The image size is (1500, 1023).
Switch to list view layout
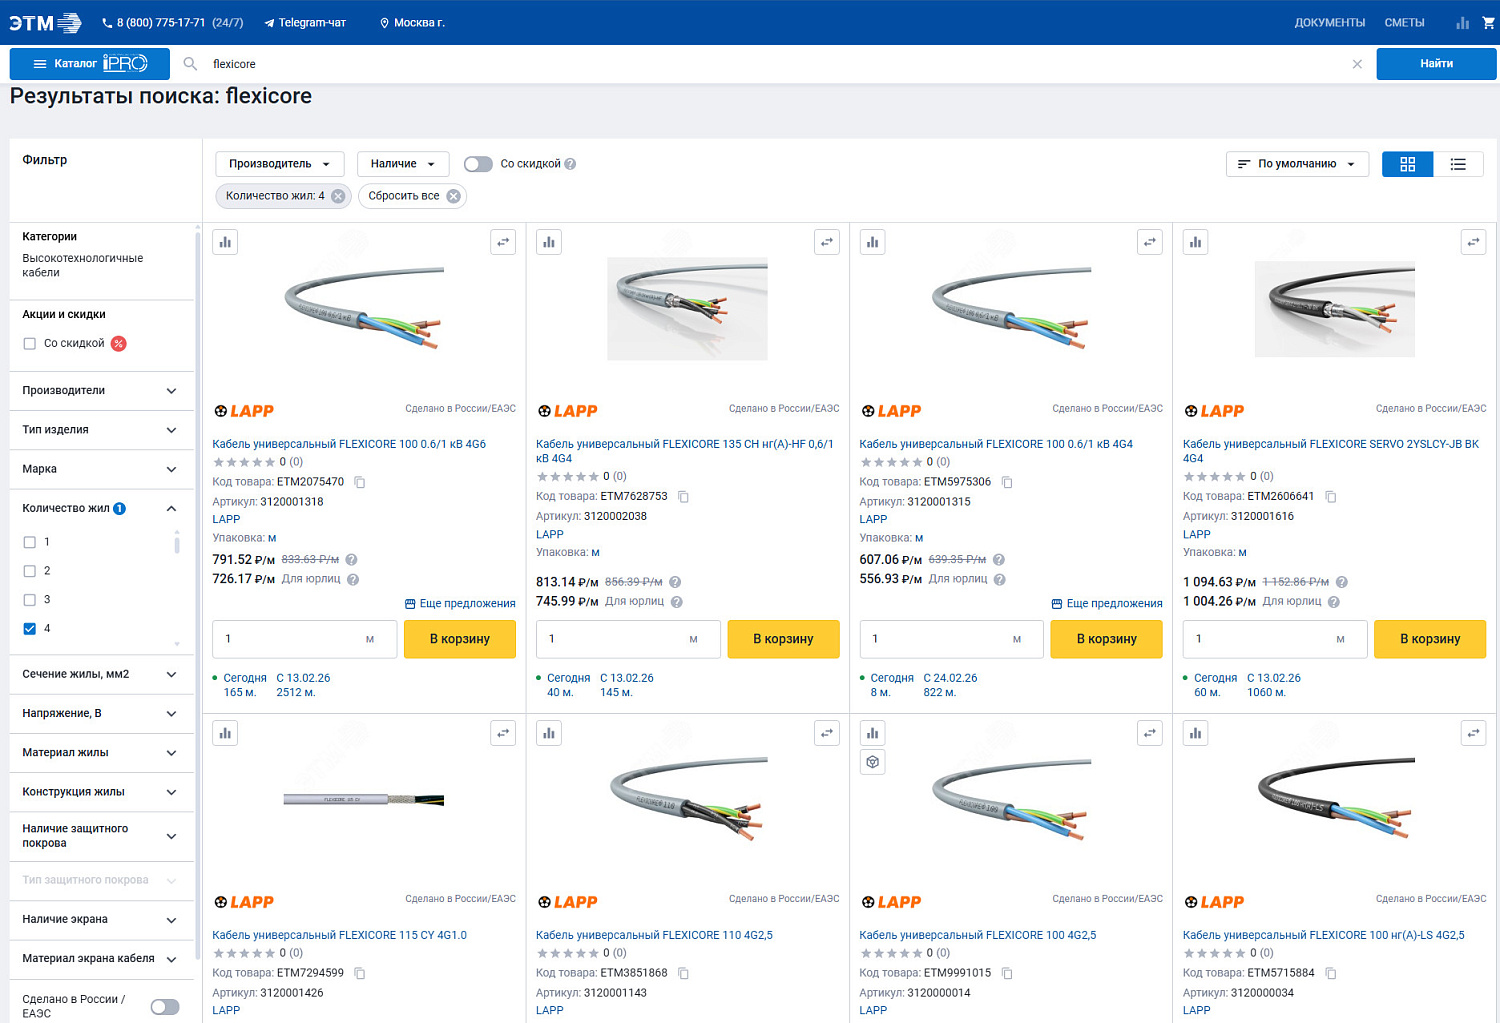[1458, 164]
